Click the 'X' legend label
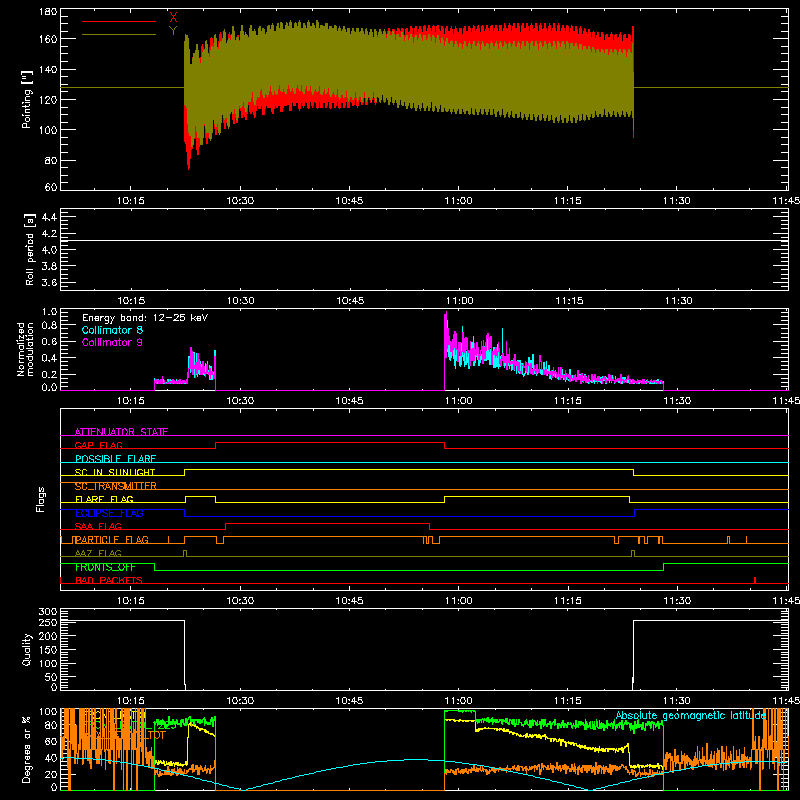 coord(173,18)
